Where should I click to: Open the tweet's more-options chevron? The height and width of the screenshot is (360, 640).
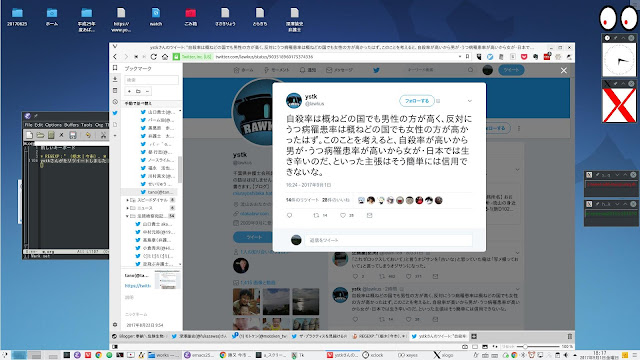tap(470, 101)
